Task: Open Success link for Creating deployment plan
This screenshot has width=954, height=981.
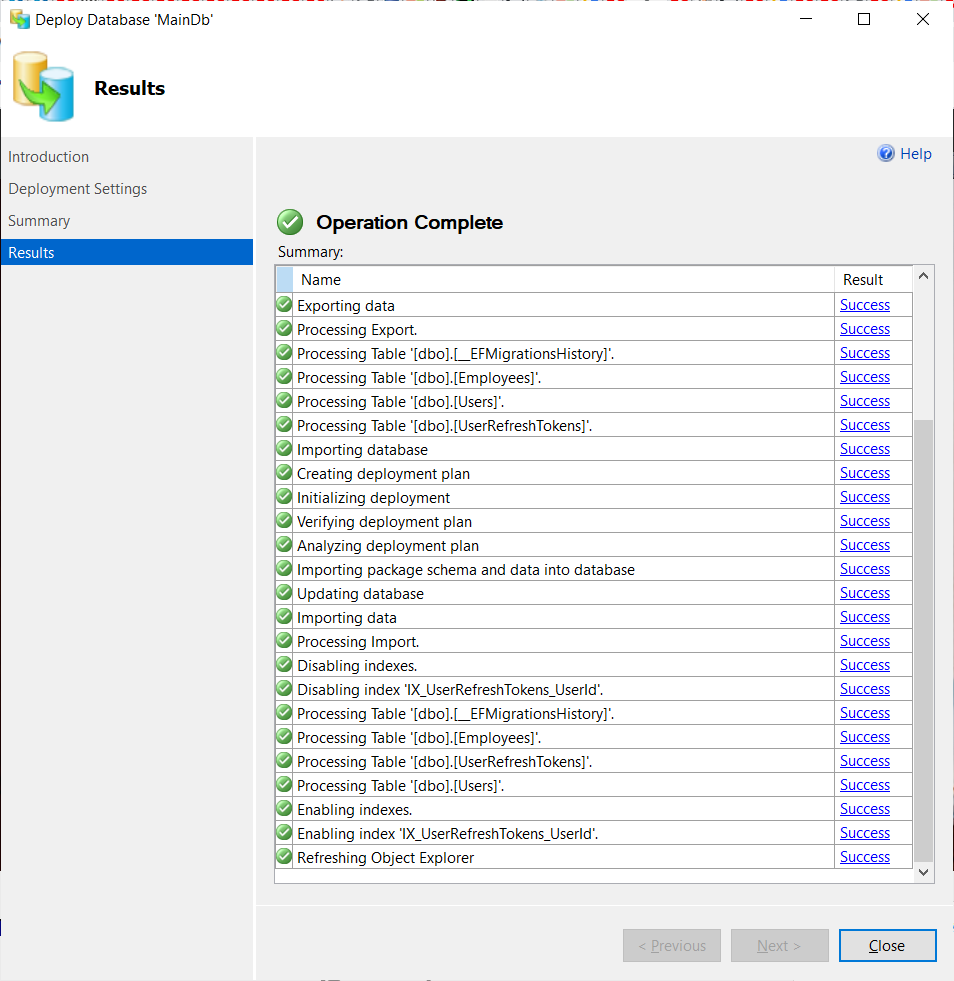Action: tap(865, 473)
